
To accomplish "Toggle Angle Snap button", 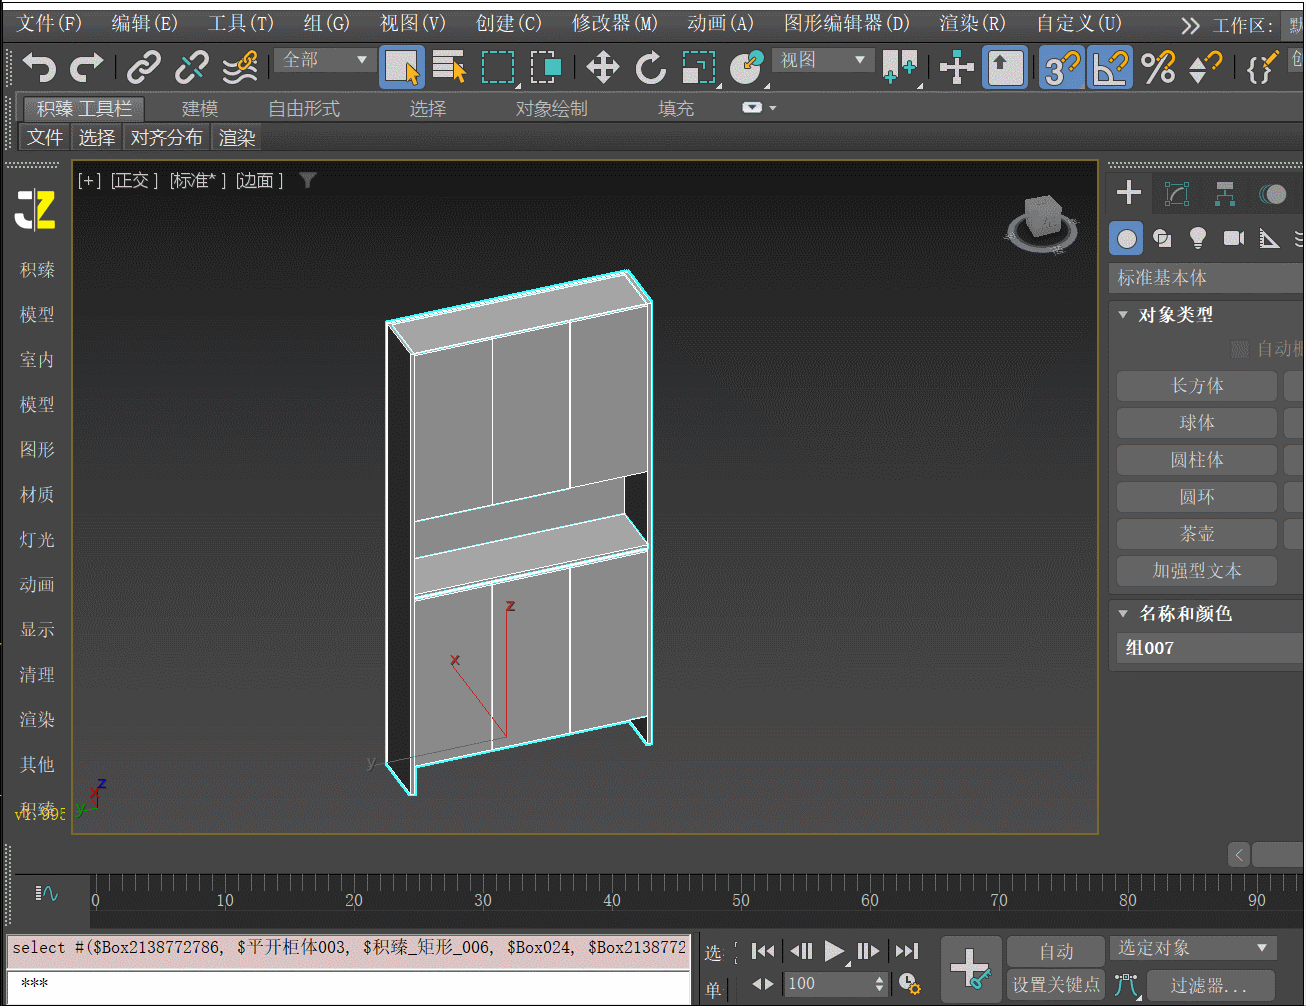I will pos(1110,67).
